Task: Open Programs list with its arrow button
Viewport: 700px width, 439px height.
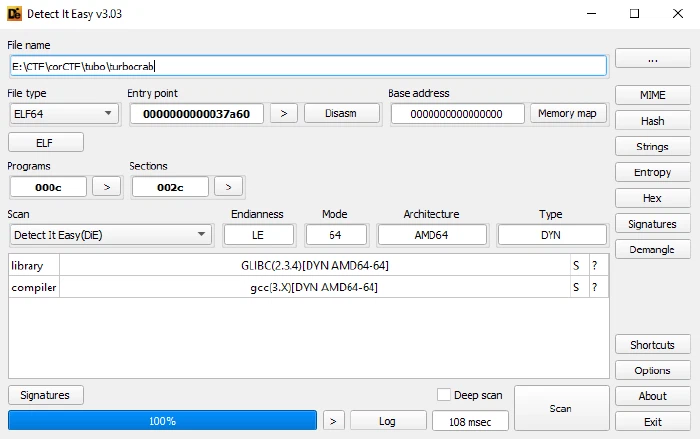Action: tap(106, 187)
